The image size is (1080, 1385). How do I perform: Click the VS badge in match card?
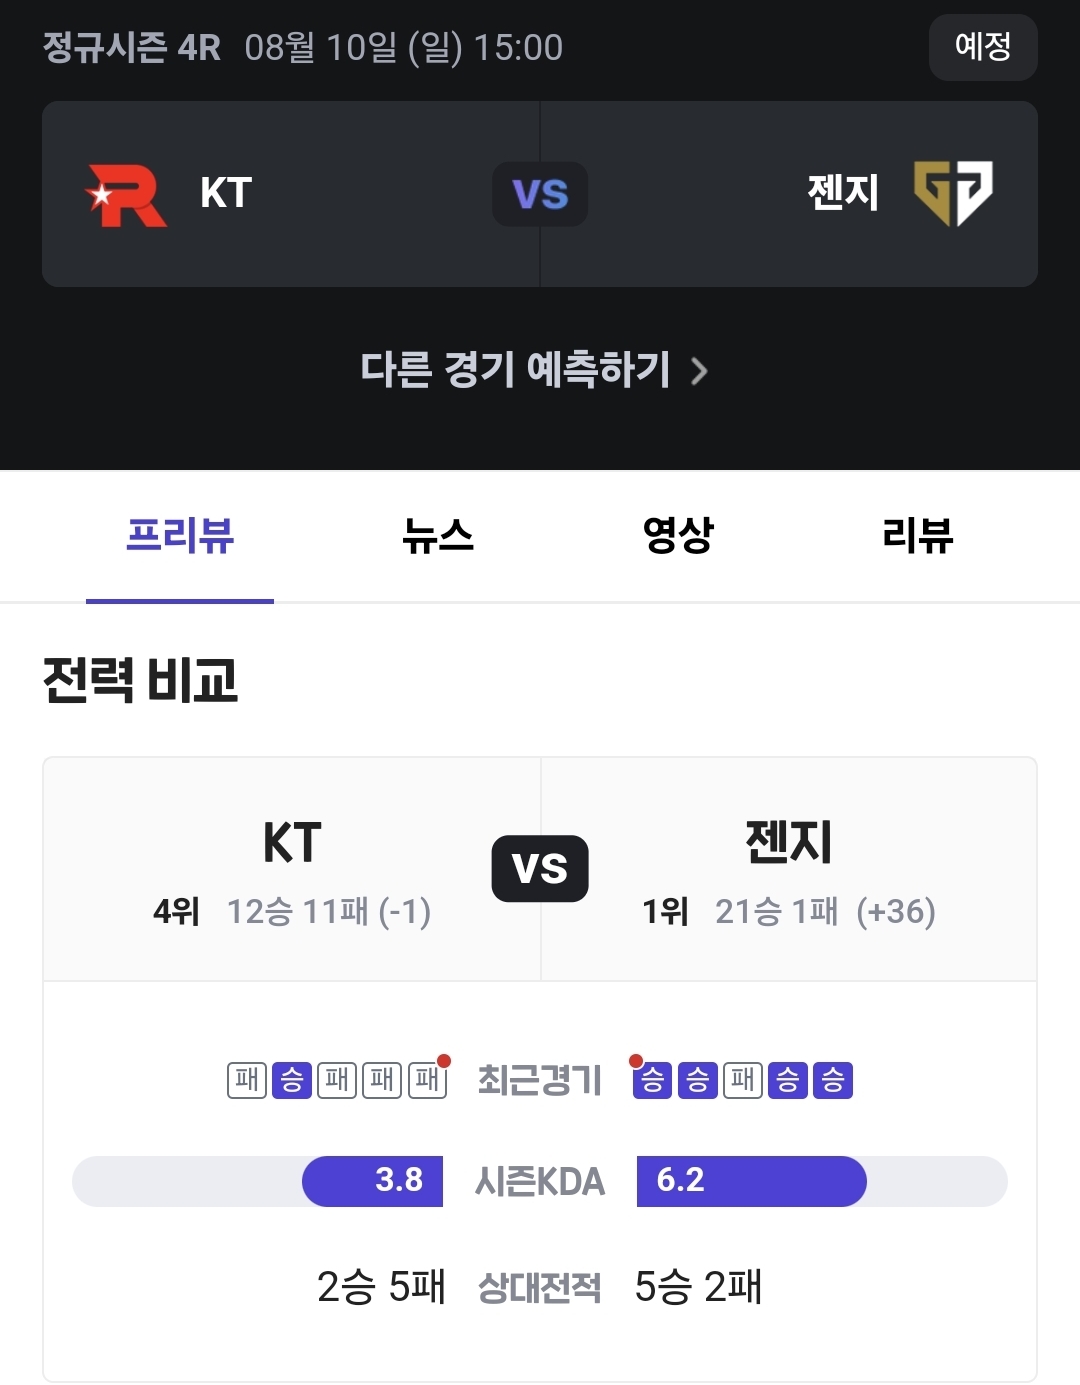pos(540,194)
